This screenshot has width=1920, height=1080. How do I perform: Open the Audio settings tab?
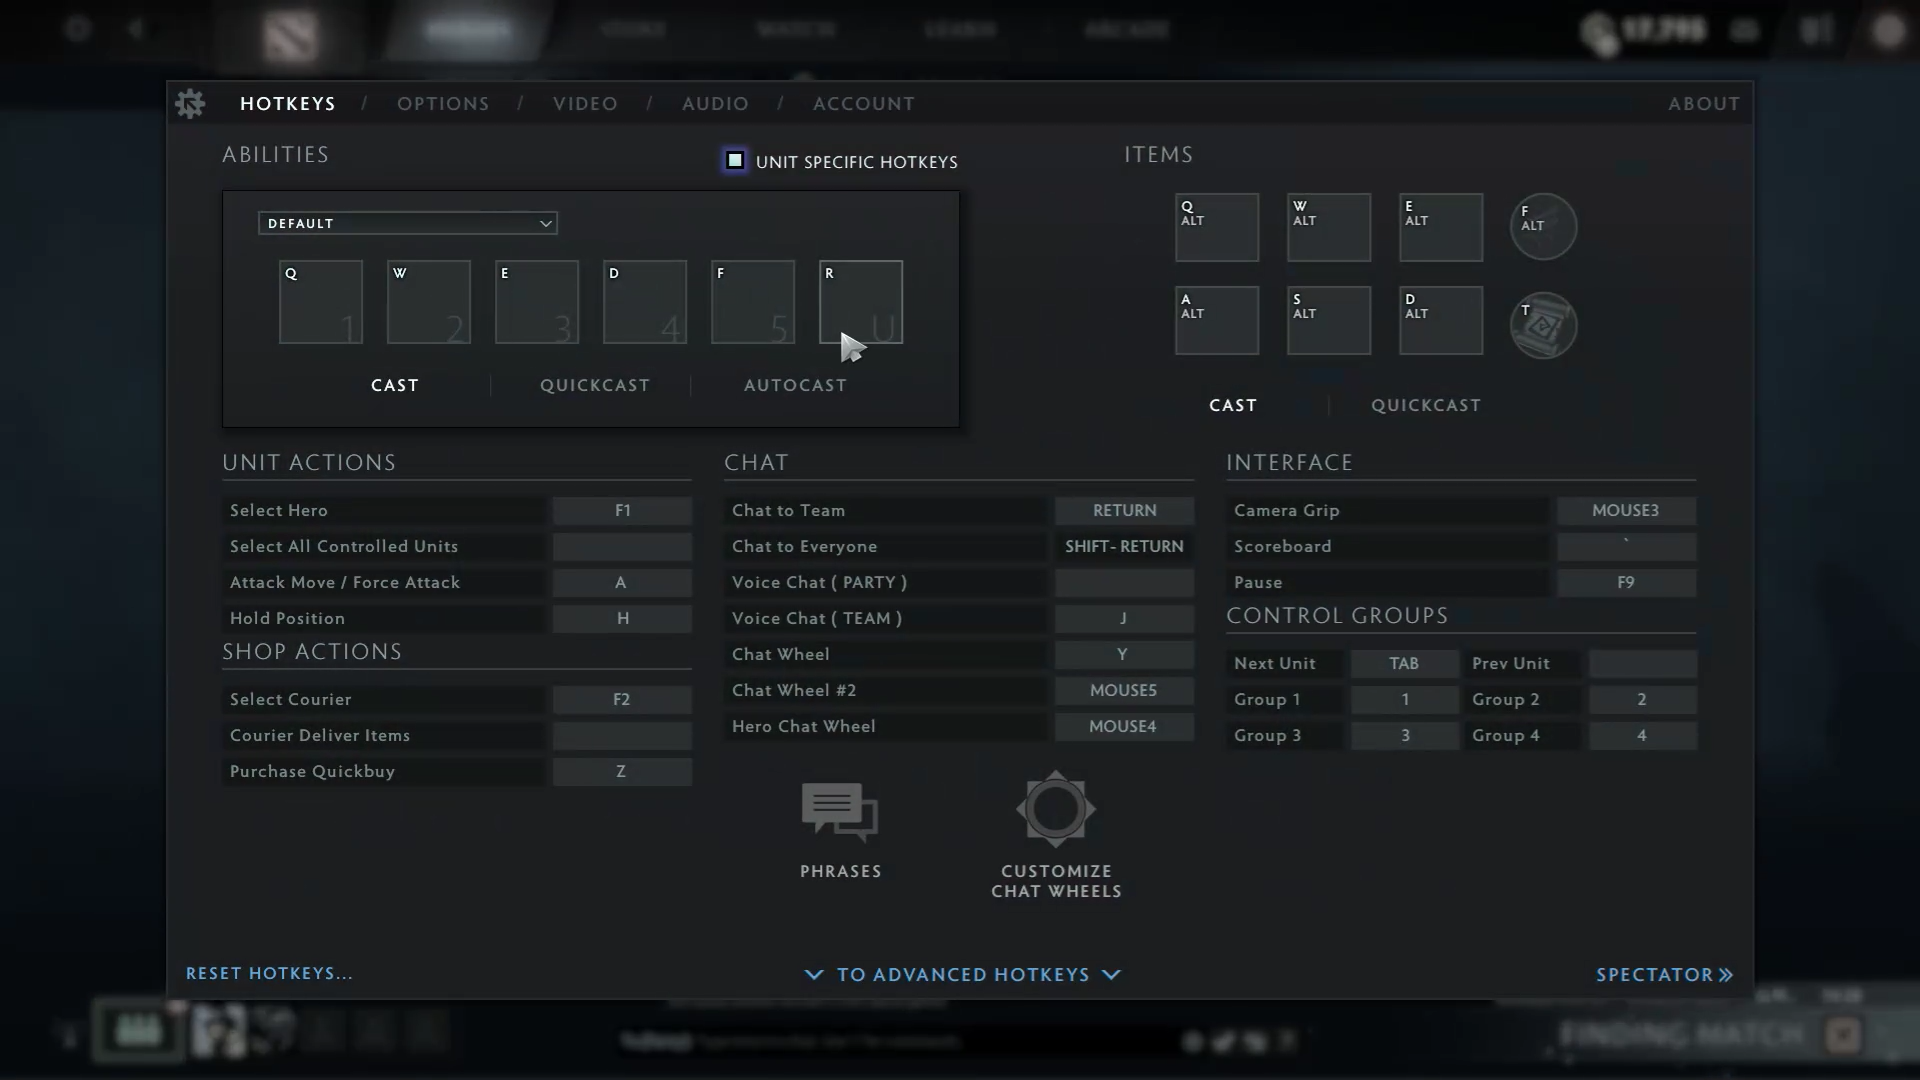click(715, 103)
